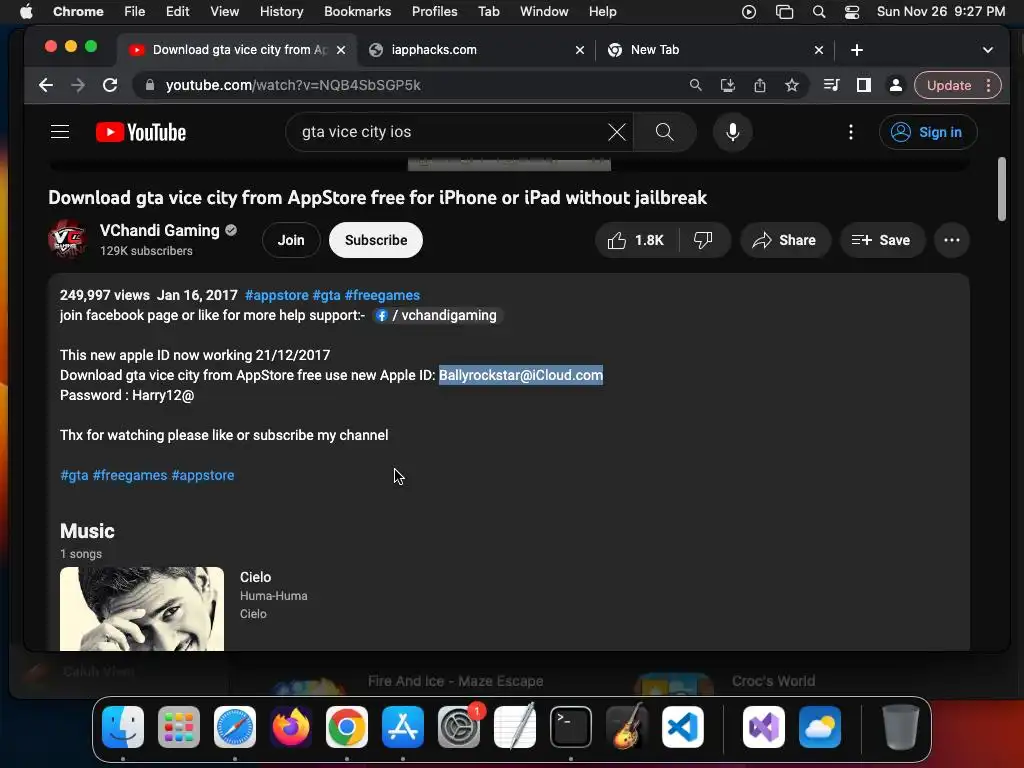This screenshot has height=768, width=1024.
Task: Sign in to YouTube
Action: 928,132
